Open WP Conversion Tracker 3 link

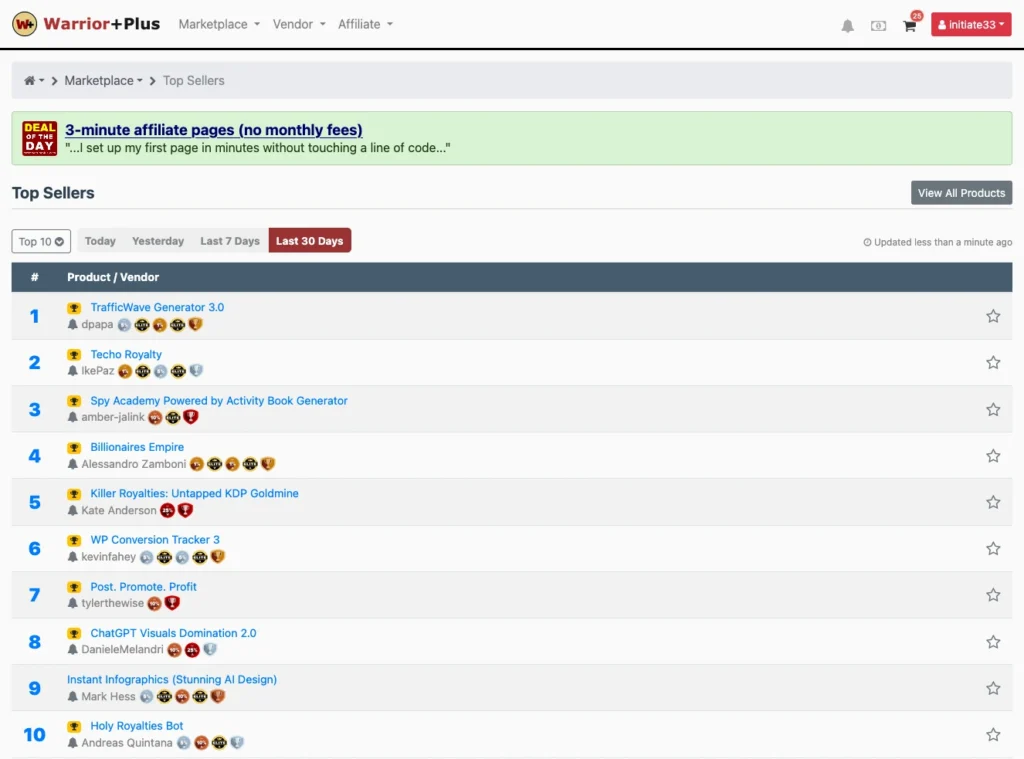[x=155, y=540]
